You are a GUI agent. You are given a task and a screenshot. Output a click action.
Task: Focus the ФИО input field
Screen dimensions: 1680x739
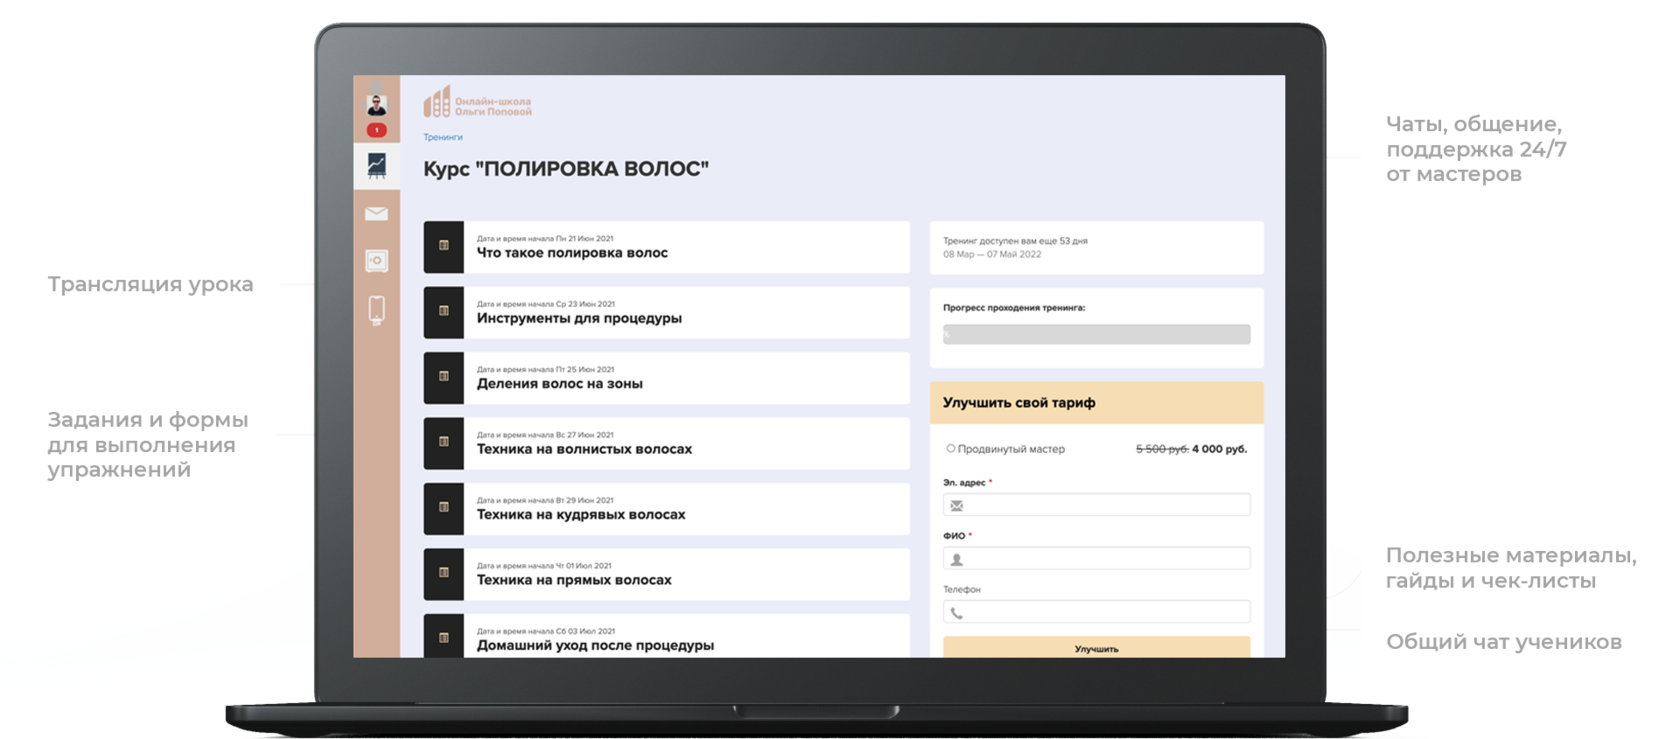pyautogui.click(x=1096, y=559)
